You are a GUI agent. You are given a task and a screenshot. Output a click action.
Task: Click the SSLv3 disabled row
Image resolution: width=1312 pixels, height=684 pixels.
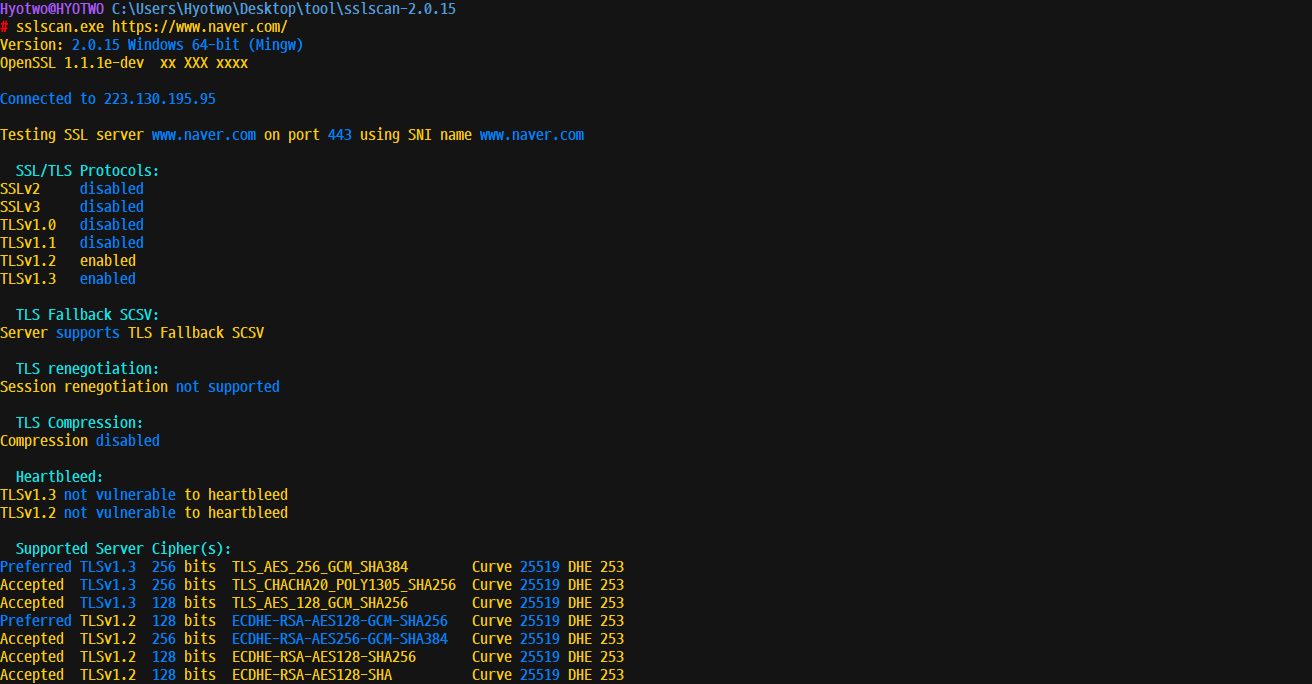[72, 207]
